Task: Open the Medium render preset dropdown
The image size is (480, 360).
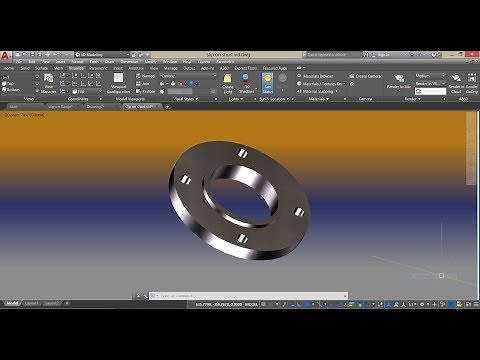Action: (x=430, y=76)
